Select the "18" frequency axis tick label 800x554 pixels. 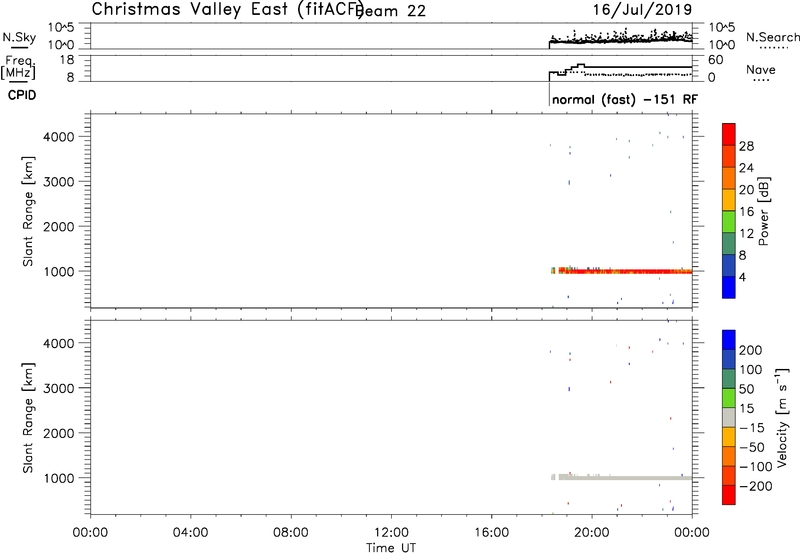pyautogui.click(x=66, y=60)
